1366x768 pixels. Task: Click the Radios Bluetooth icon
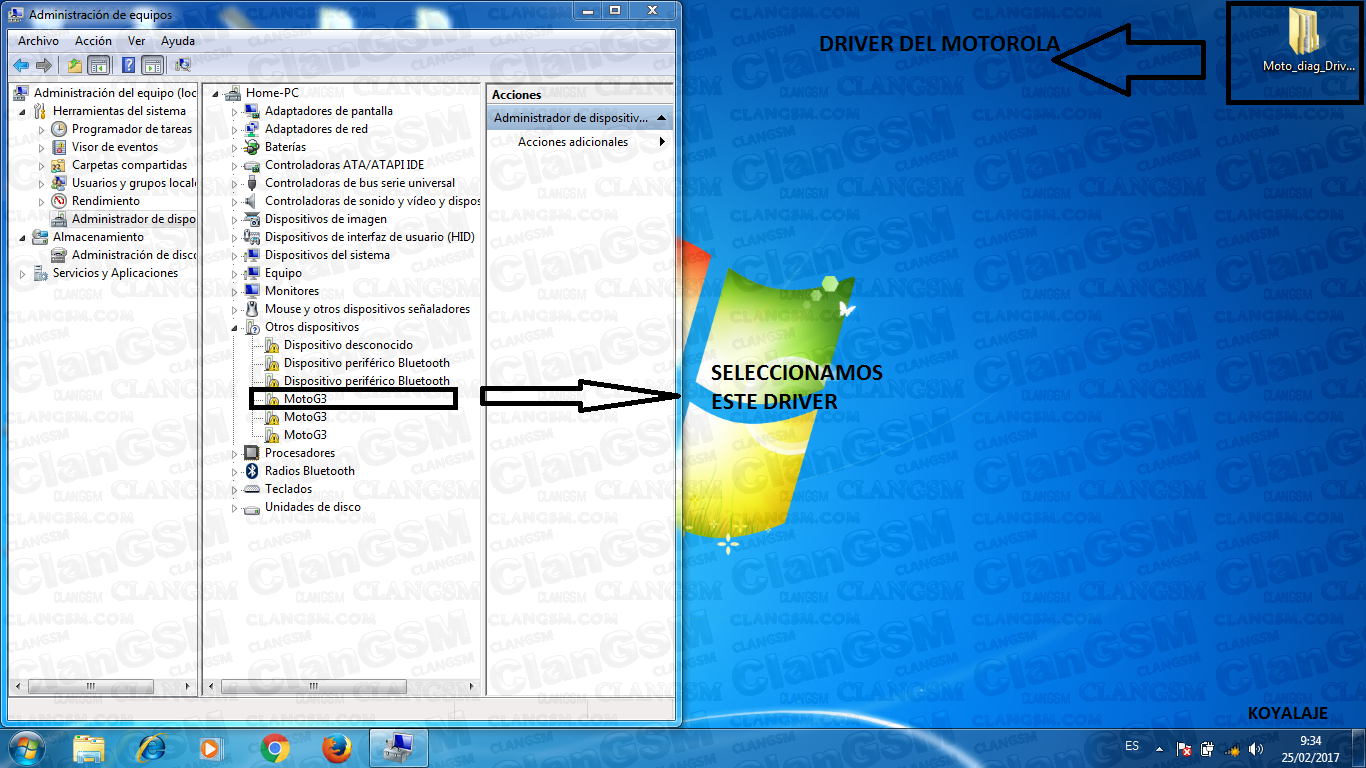[252, 471]
